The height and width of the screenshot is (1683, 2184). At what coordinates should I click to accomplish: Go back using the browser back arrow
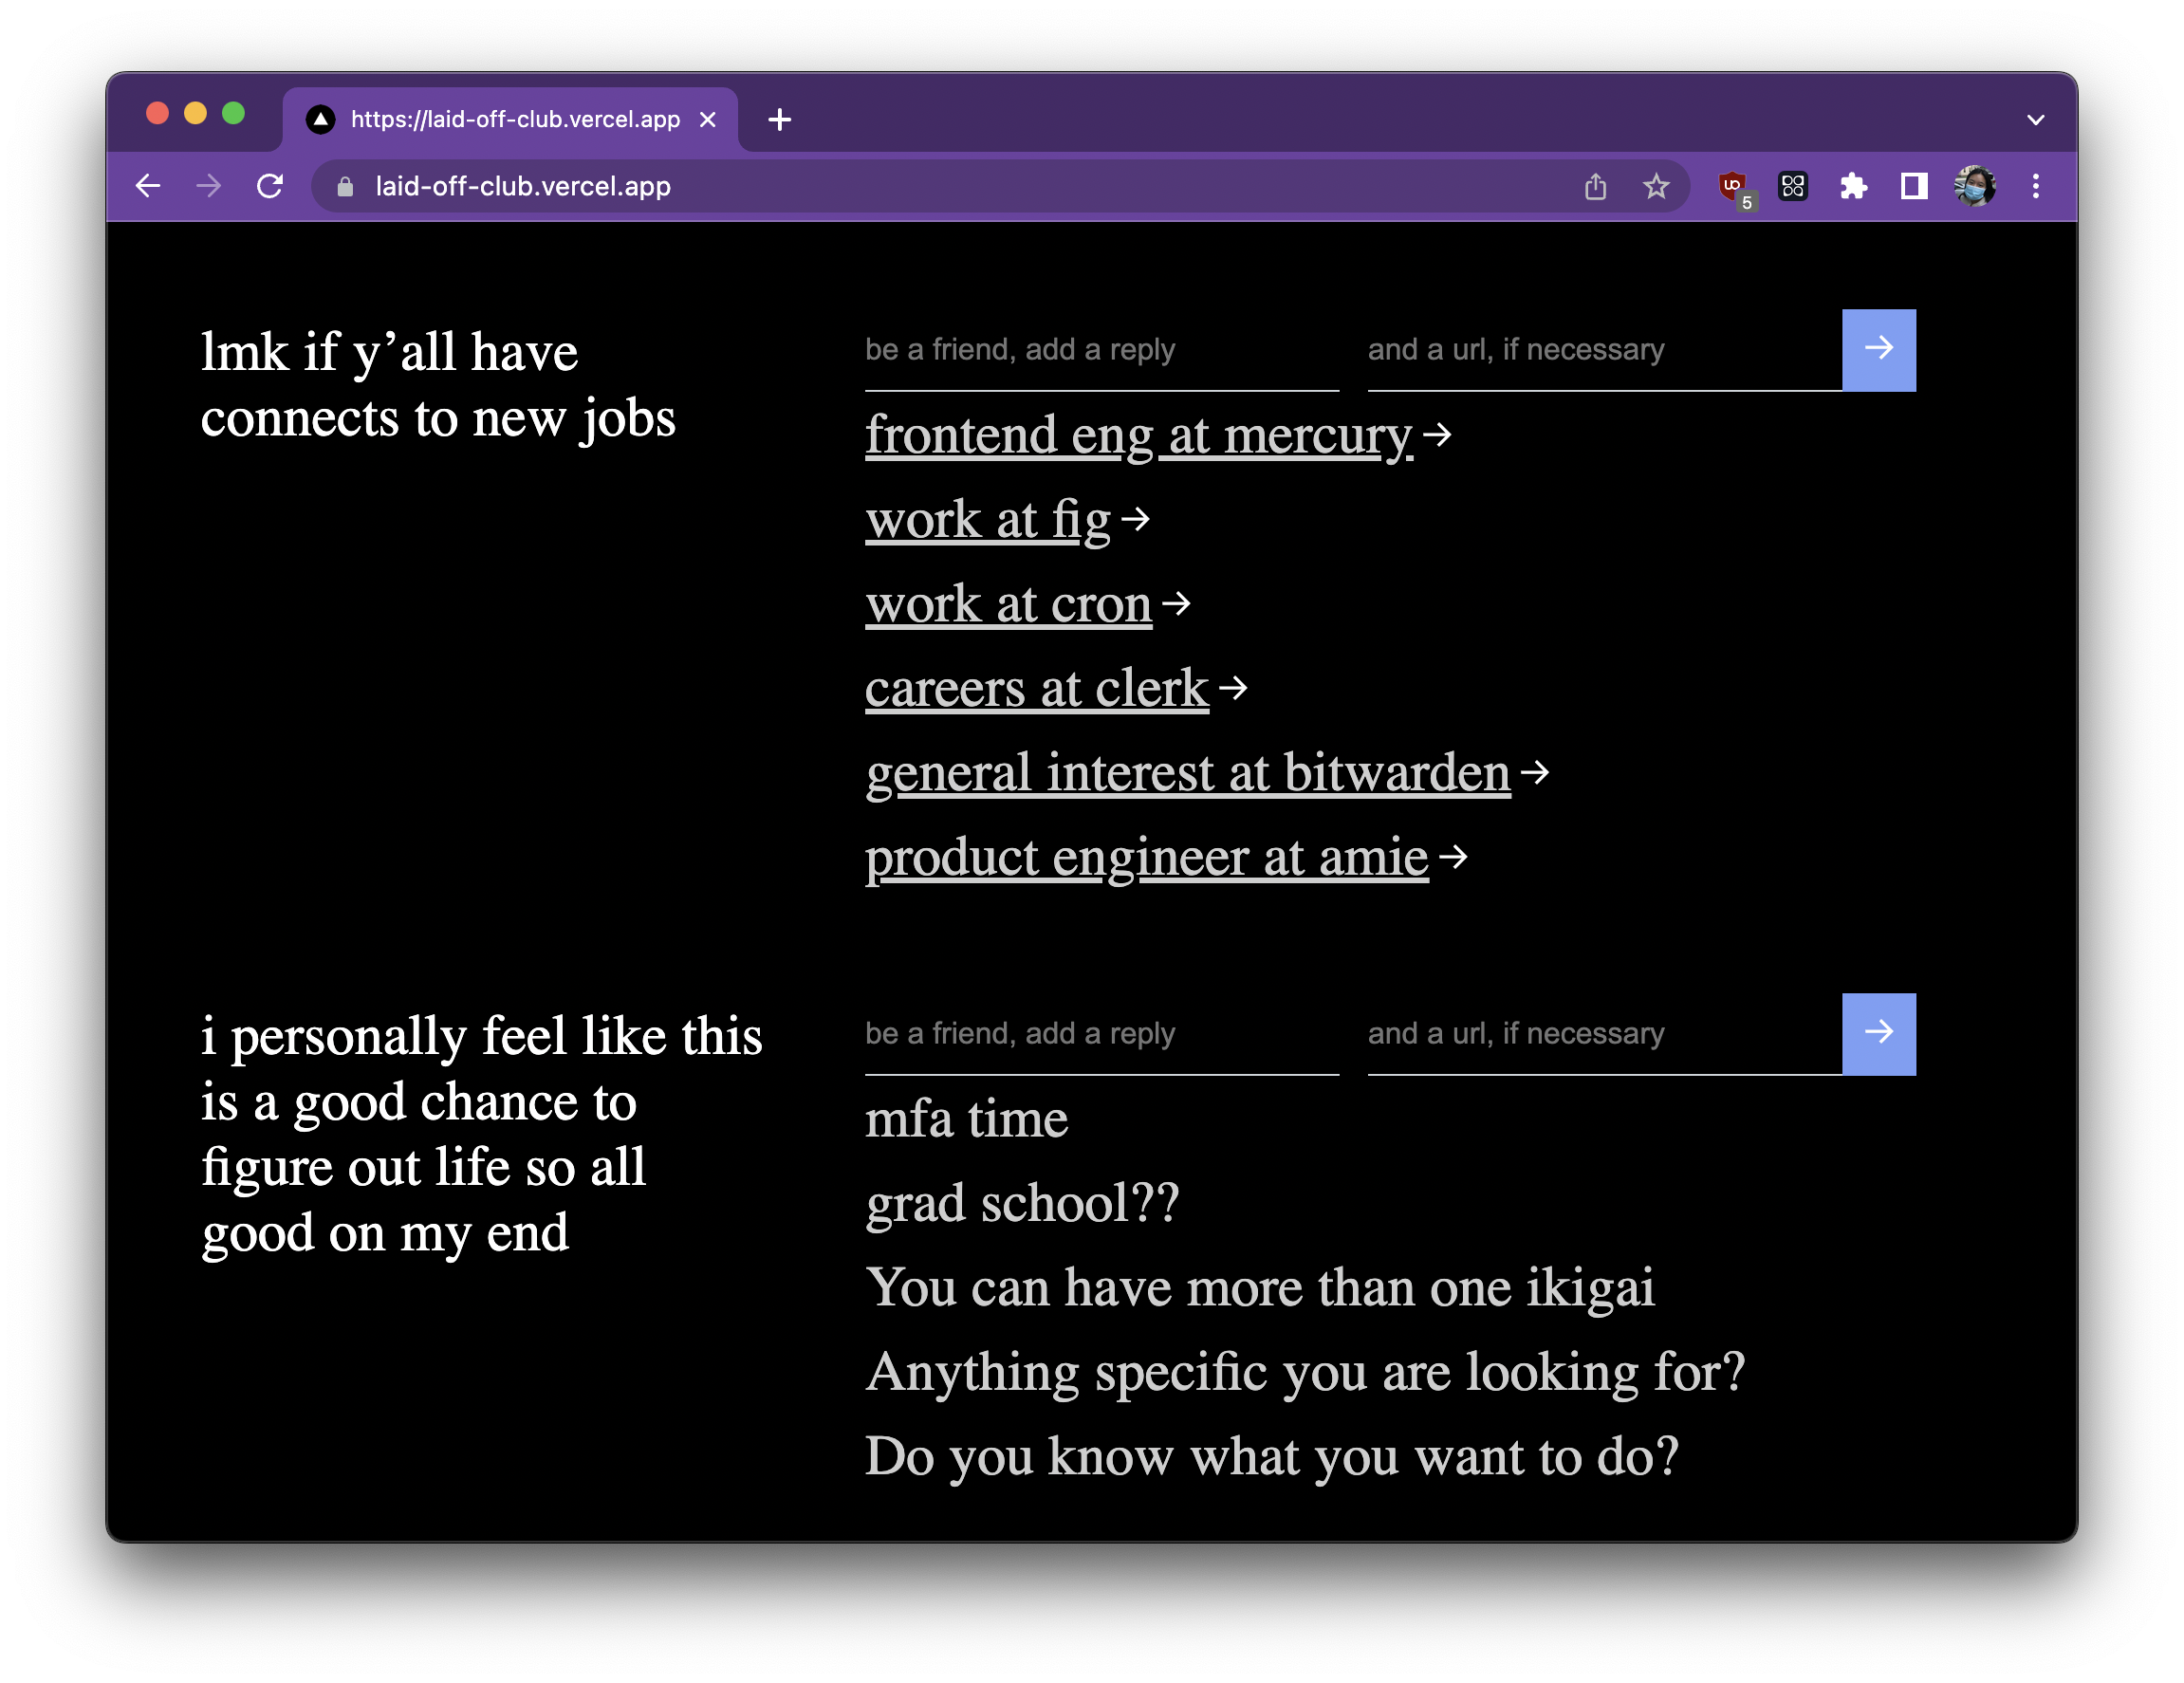(148, 186)
